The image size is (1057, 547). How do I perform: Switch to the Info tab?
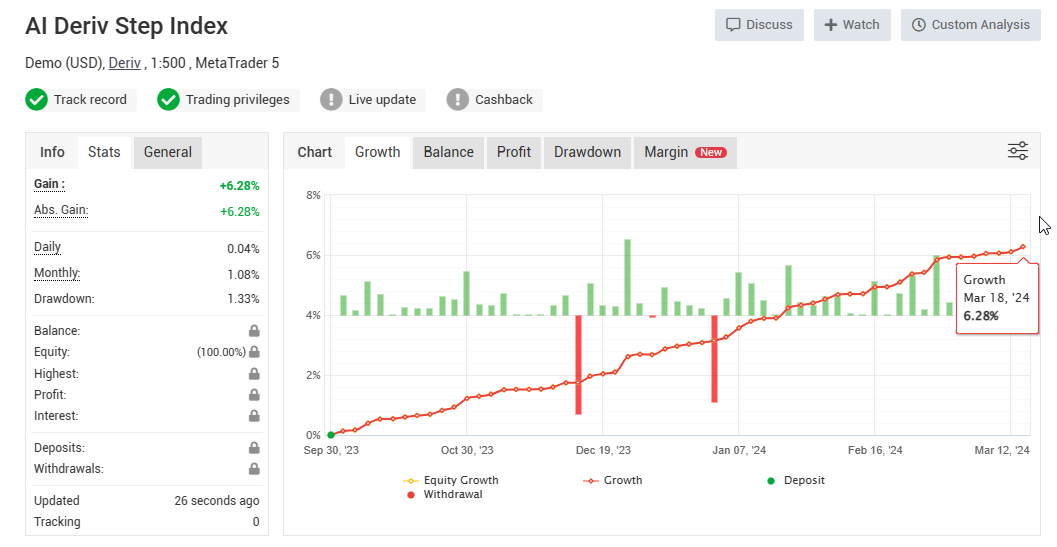52,152
